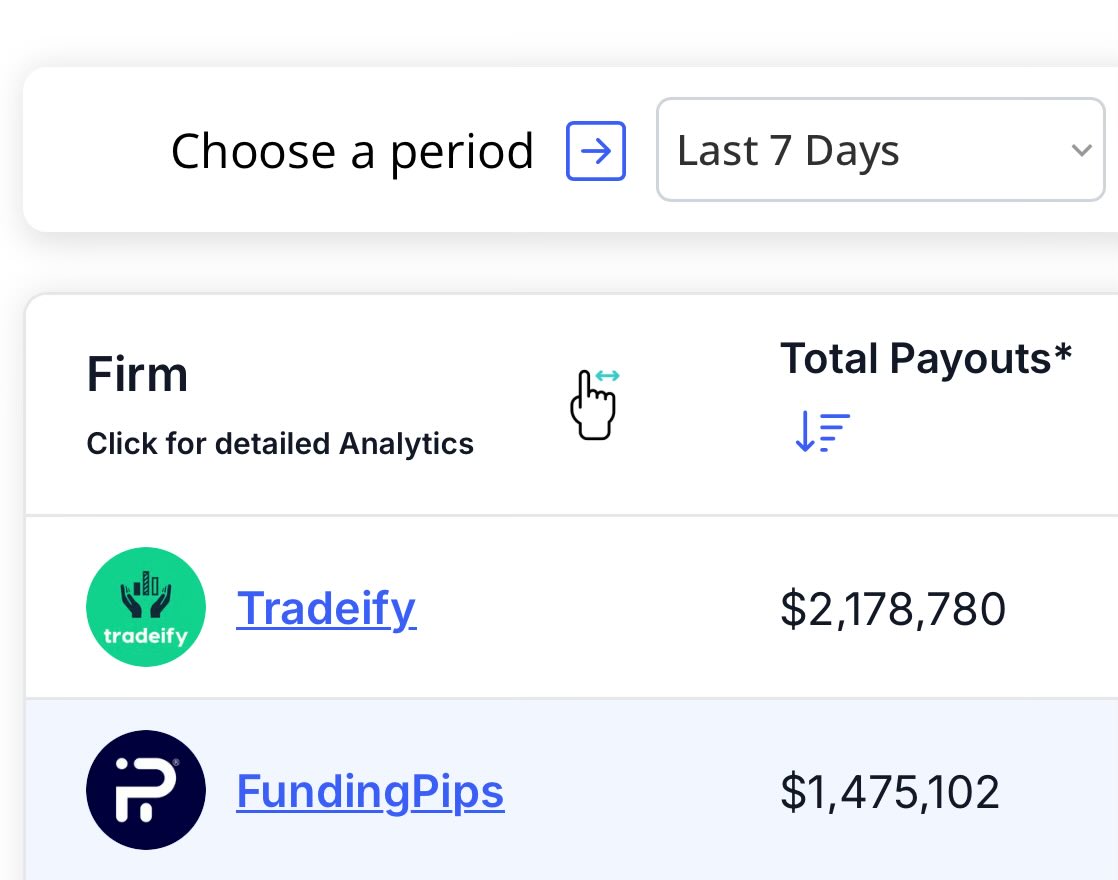Click the Total Payouts* column header
Image resolution: width=1118 pixels, height=880 pixels.
pyautogui.click(x=926, y=358)
